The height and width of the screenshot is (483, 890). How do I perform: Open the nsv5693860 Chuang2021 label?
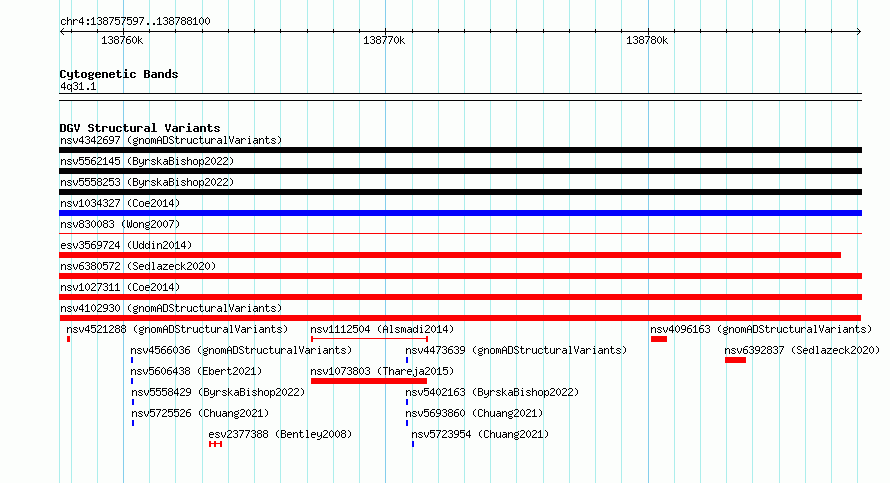[x=474, y=413]
